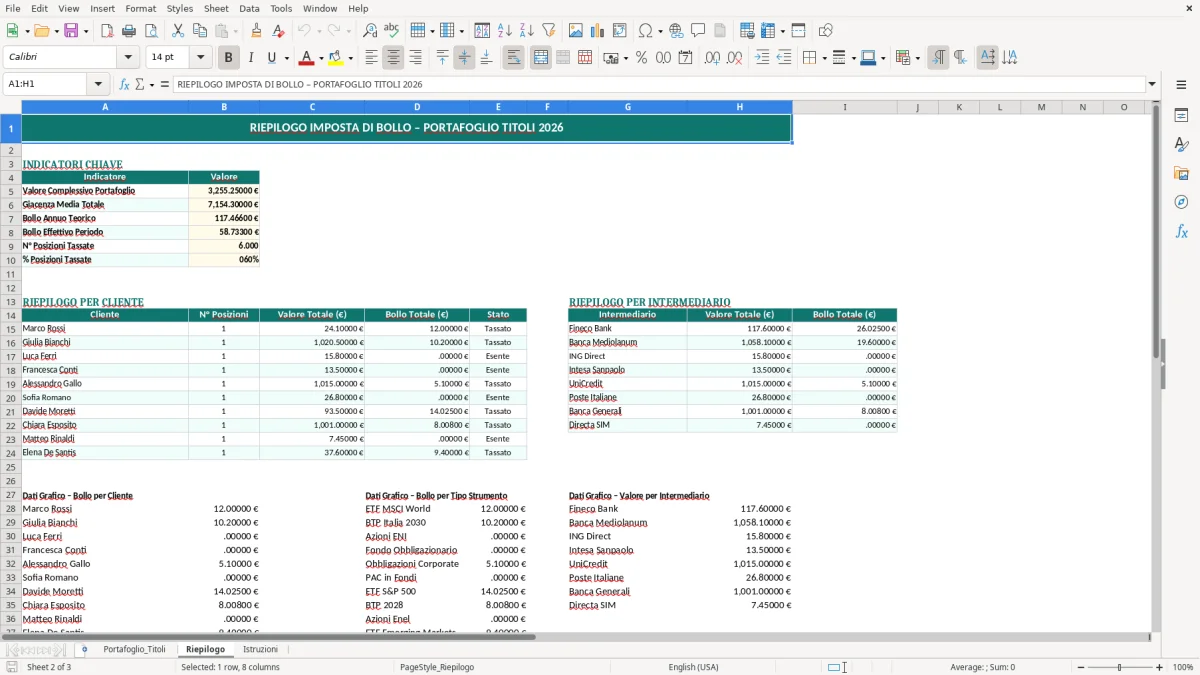1200x675 pixels.
Task: Open Conditional Formatting dropdown arrow
Action: (917, 58)
